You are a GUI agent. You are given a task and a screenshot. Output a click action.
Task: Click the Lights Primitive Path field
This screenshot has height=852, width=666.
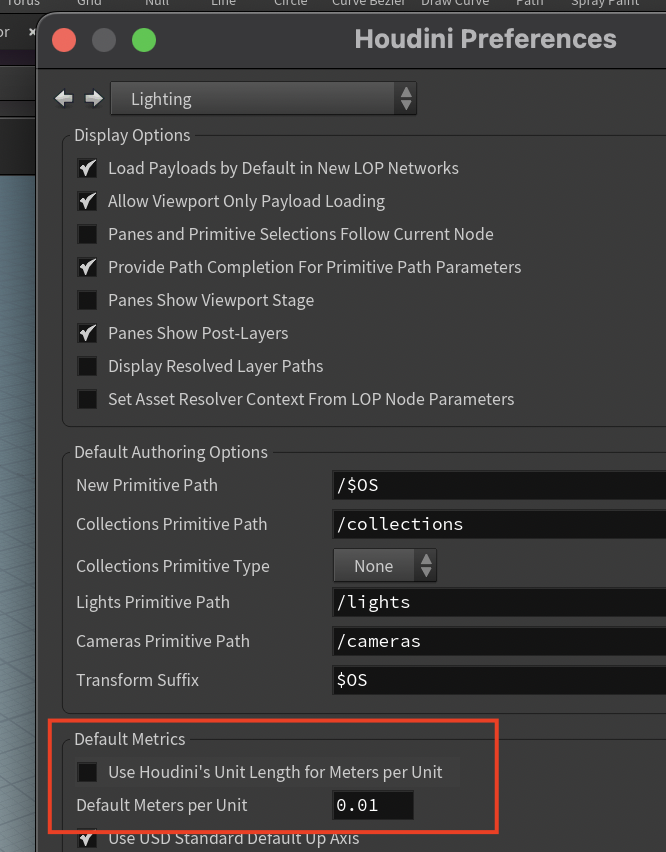(499, 602)
